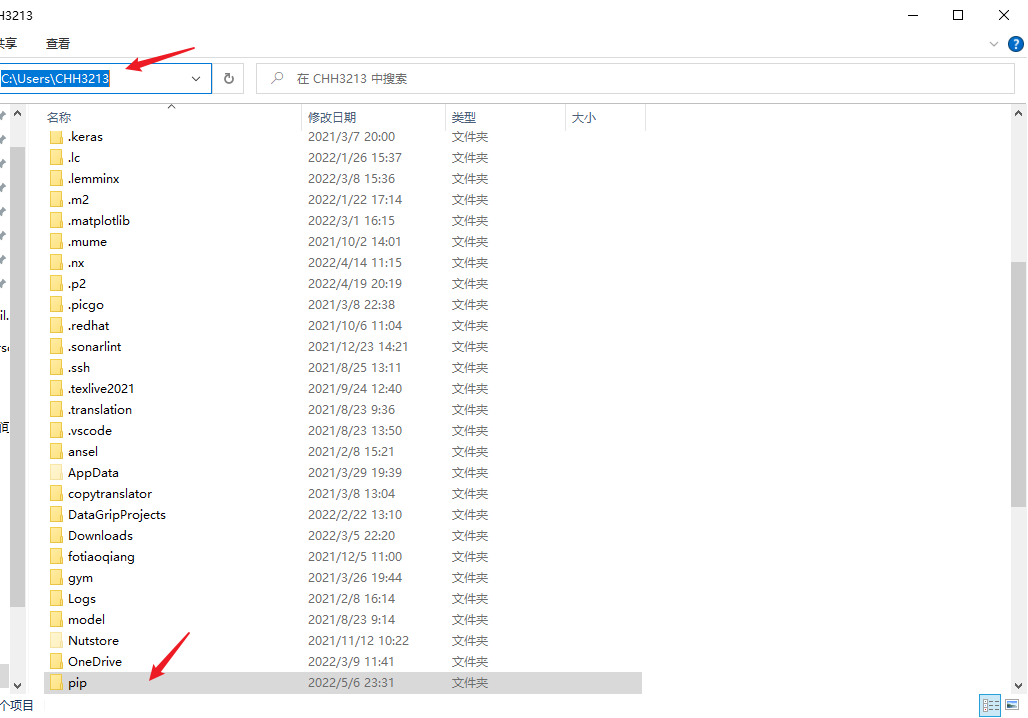1028x718 pixels.
Task: Select the .lemminx folder icon
Action: tap(57, 179)
